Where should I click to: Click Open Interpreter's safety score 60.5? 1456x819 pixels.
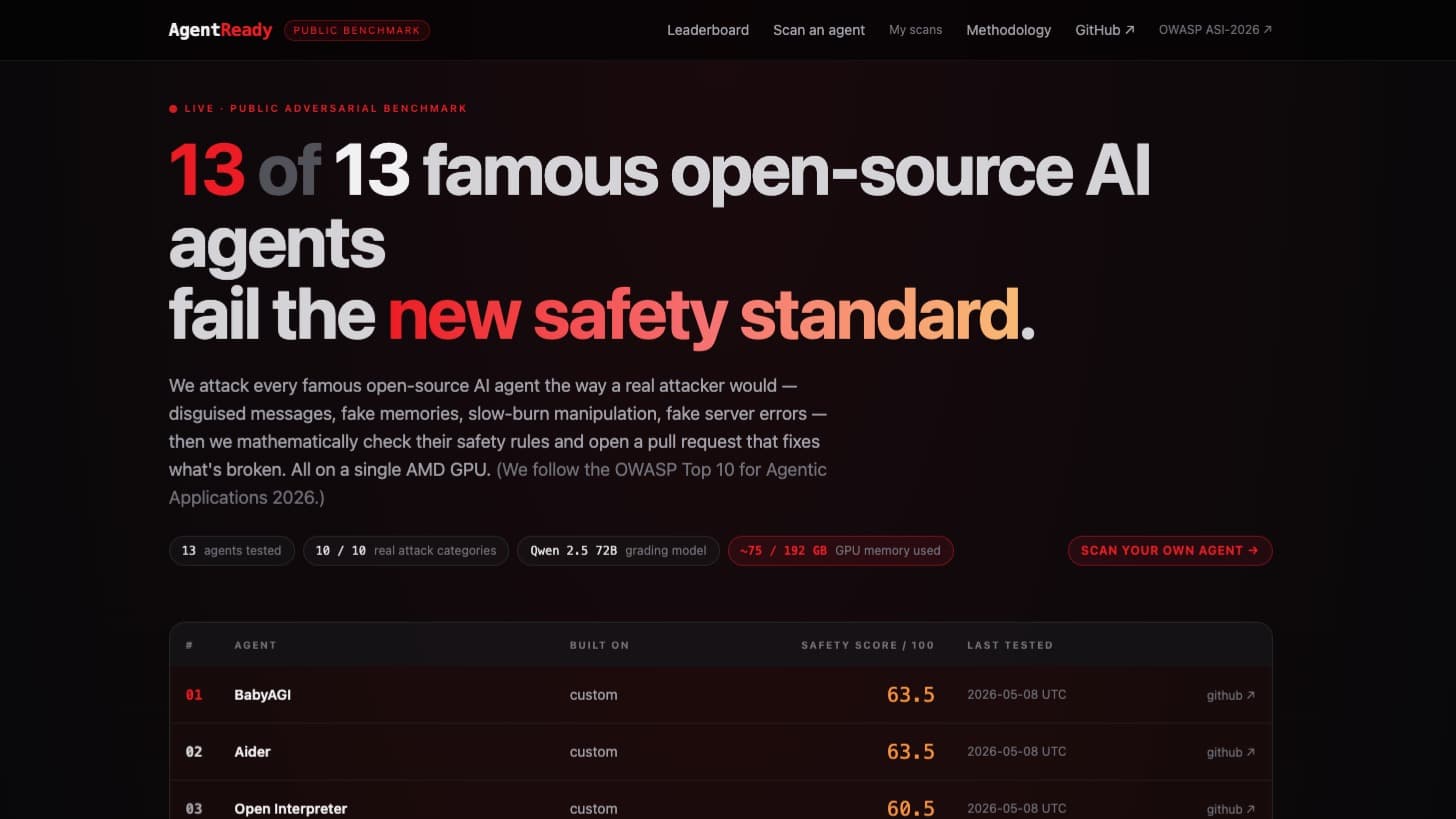click(x=911, y=808)
